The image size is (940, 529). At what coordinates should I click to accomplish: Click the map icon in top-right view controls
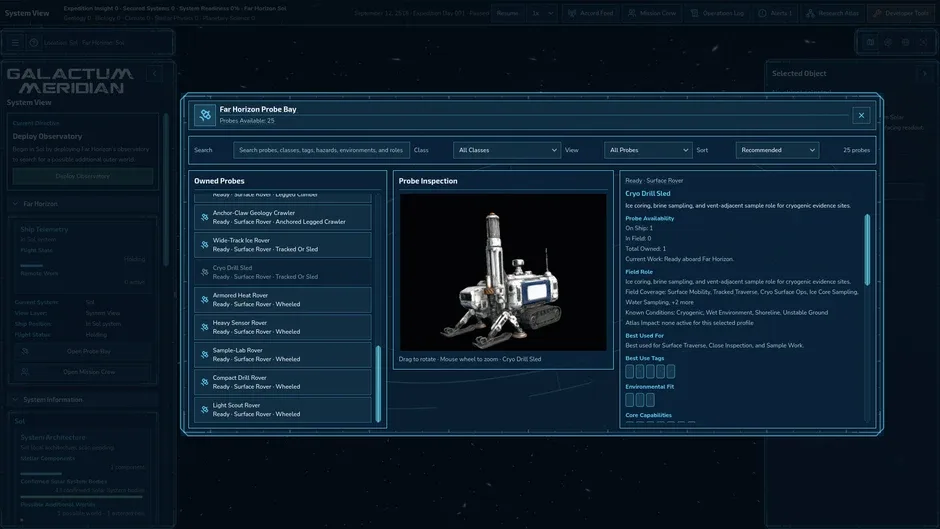point(870,42)
